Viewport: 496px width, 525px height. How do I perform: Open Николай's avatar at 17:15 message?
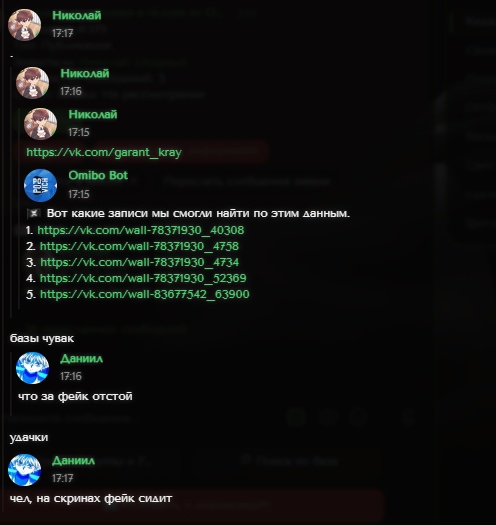coord(41,124)
